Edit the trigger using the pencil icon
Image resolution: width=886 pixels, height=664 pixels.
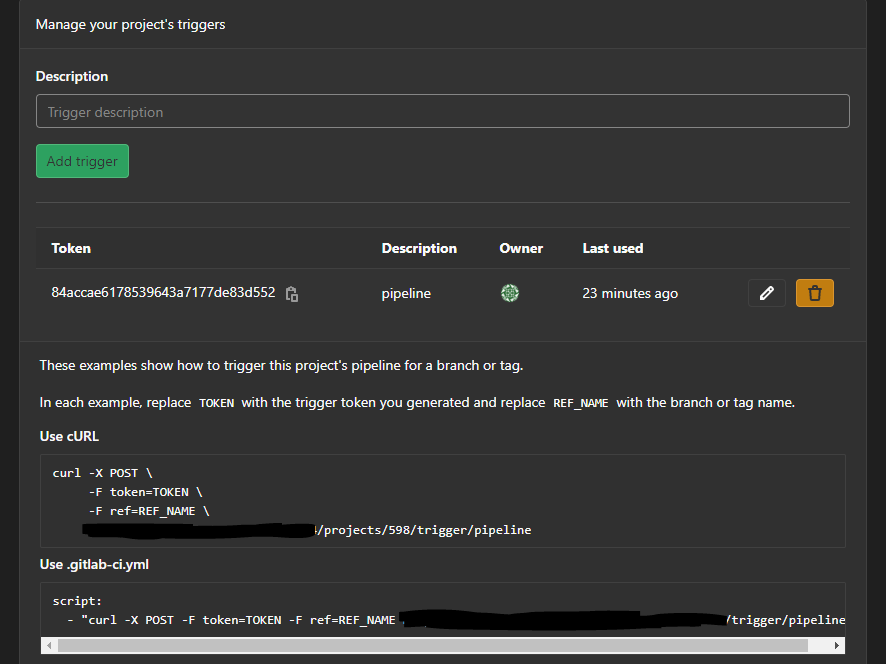point(766,292)
